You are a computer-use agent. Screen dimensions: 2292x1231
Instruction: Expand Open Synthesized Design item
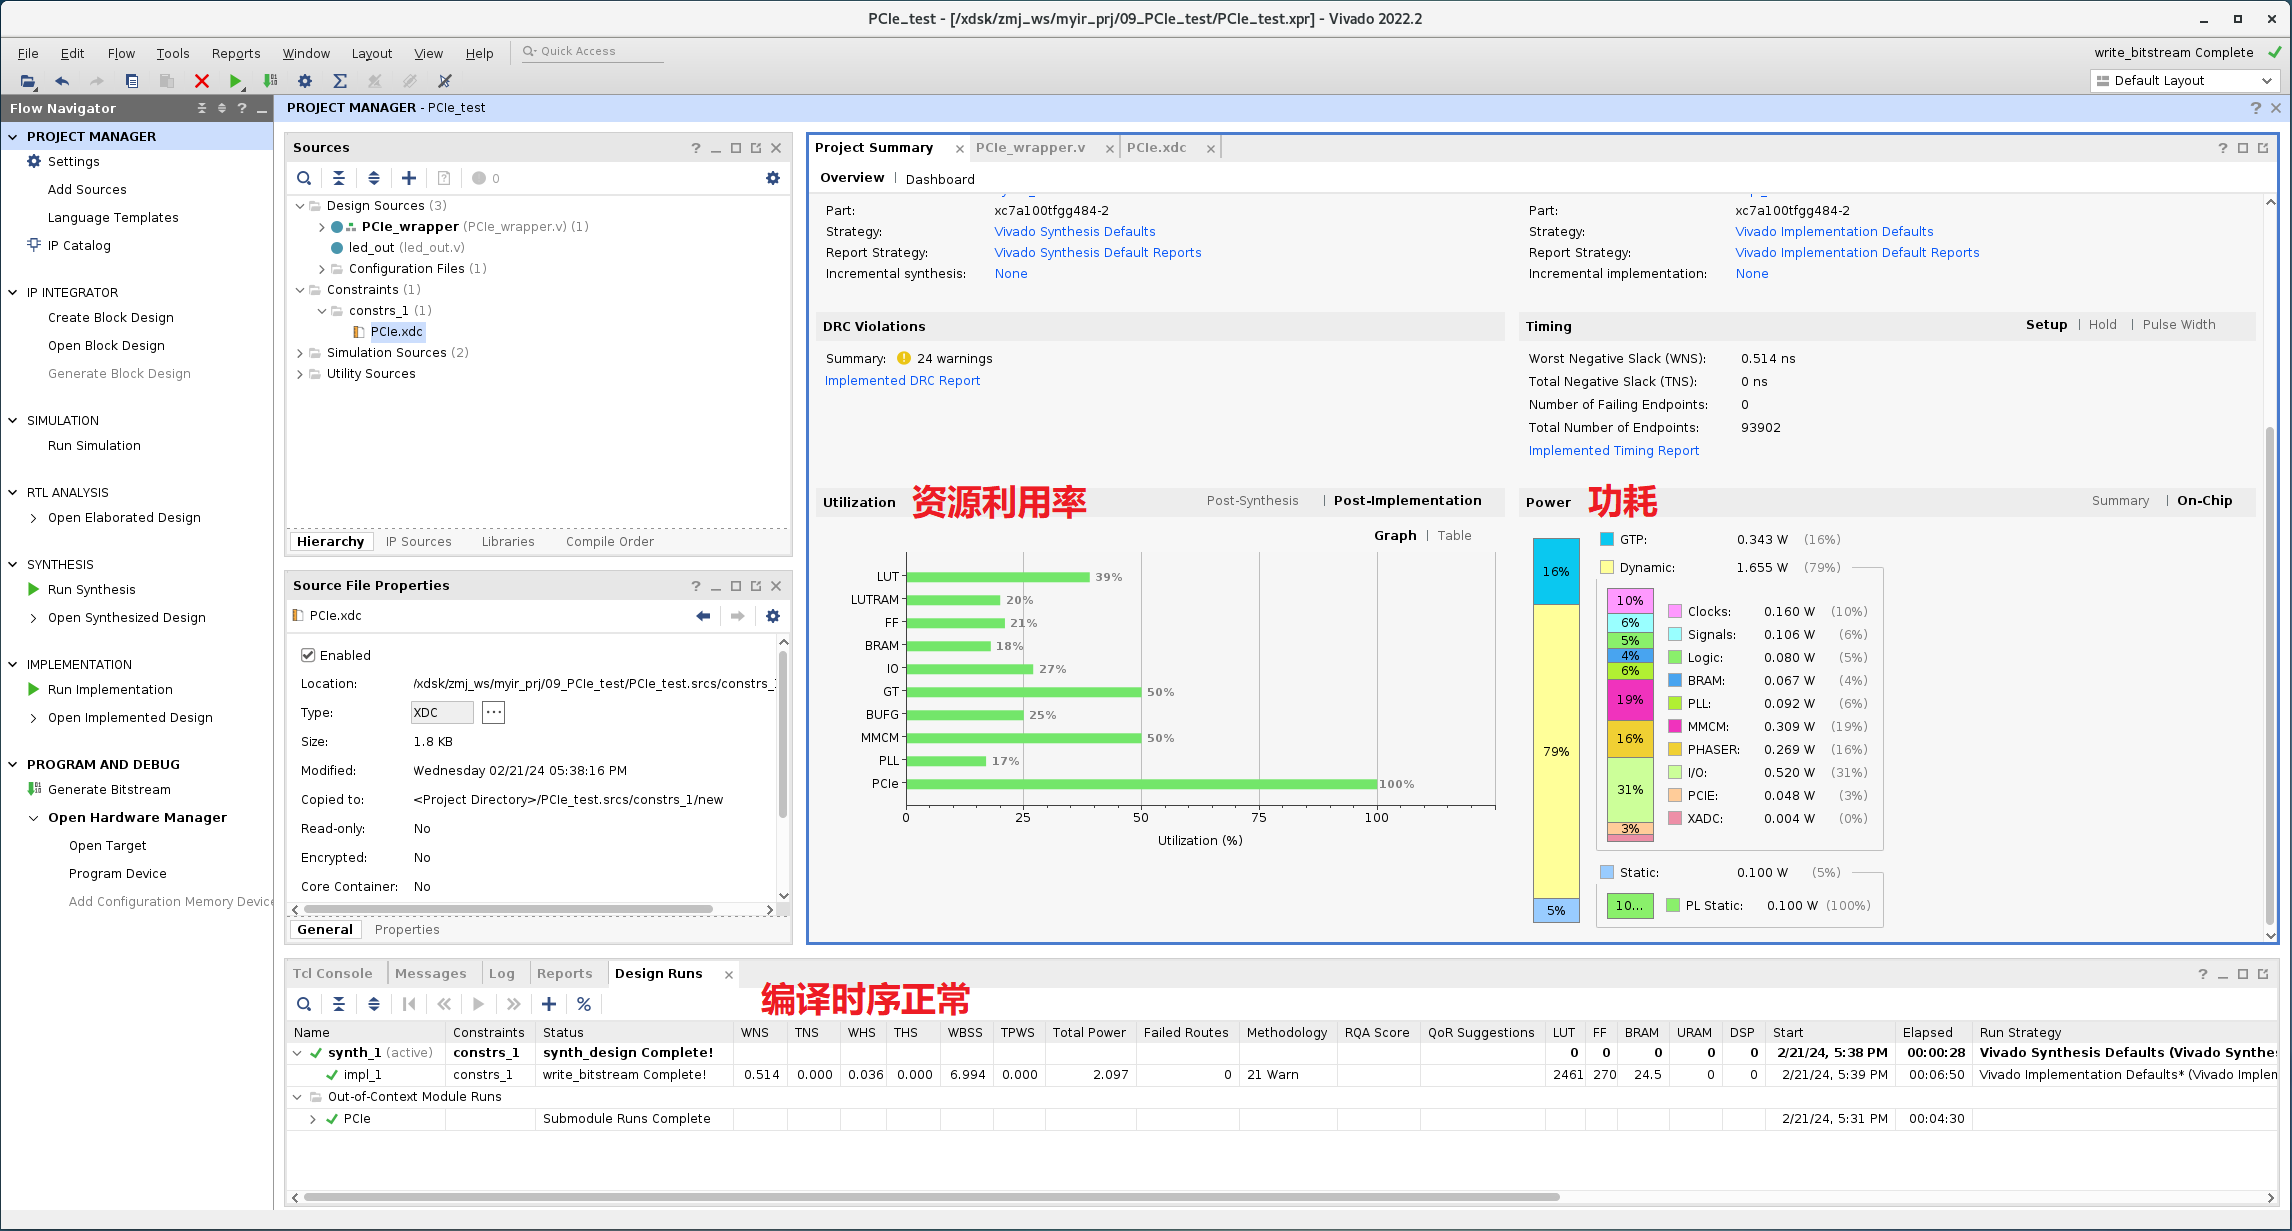pos(34,618)
